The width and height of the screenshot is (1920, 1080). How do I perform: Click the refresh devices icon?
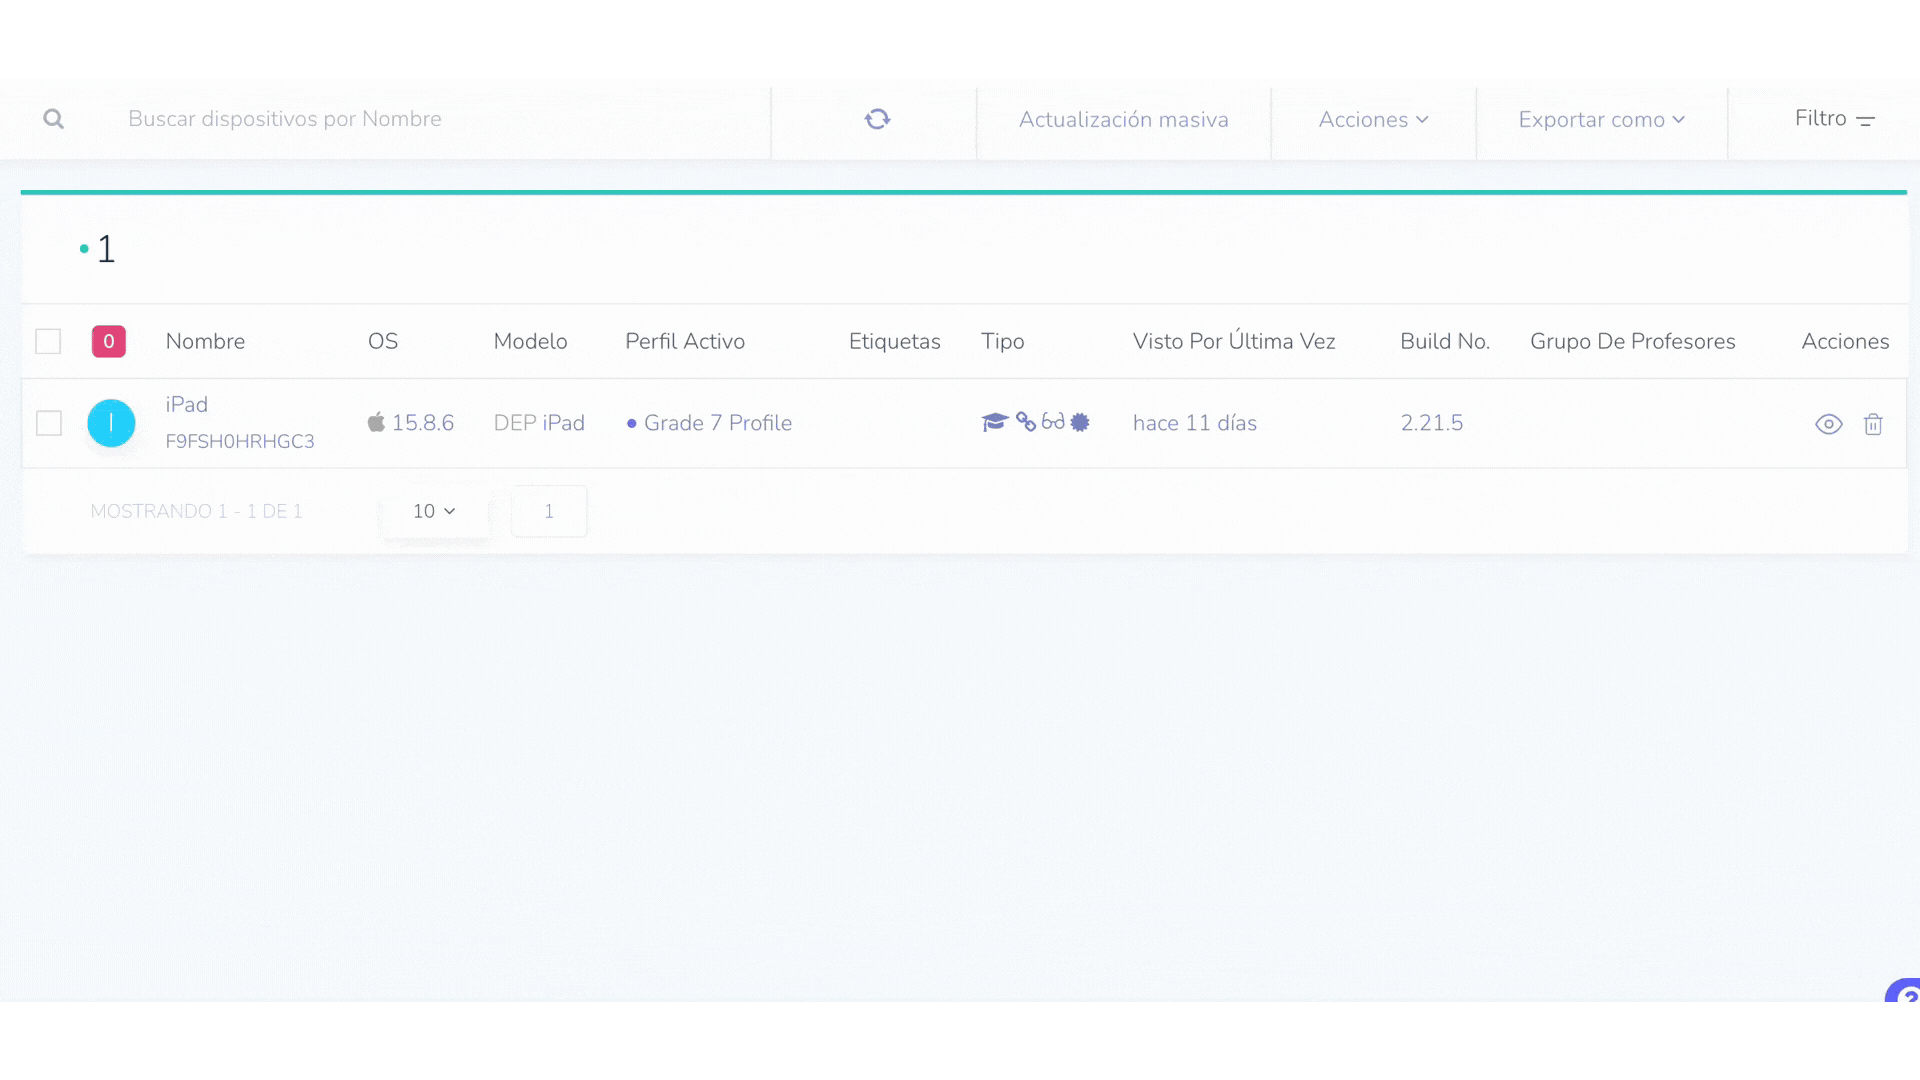click(877, 119)
